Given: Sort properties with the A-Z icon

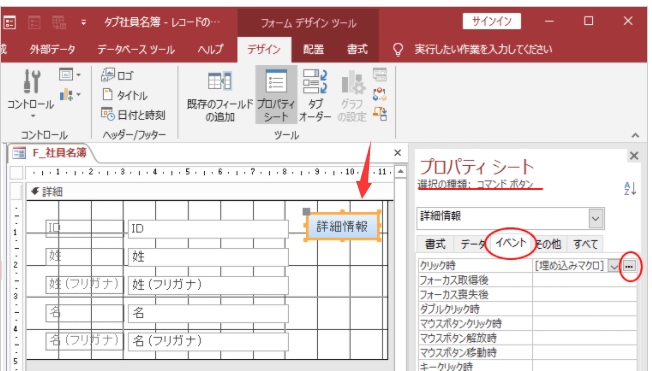Looking at the screenshot, I should tap(630, 188).
